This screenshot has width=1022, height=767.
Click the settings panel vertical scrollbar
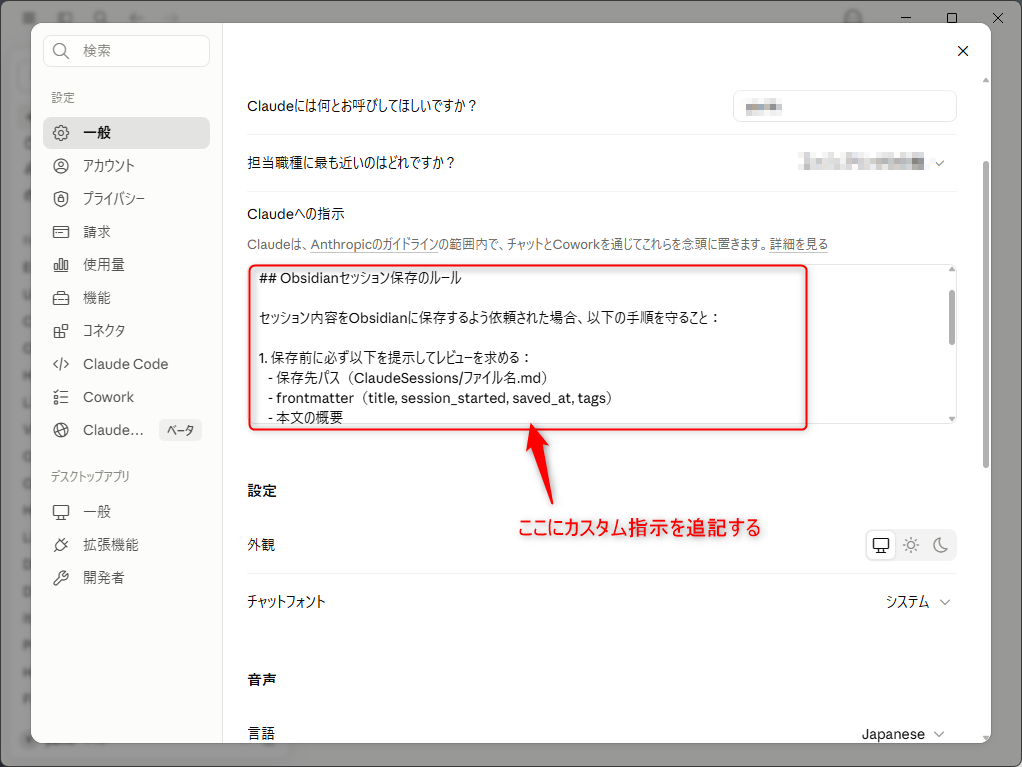986,314
